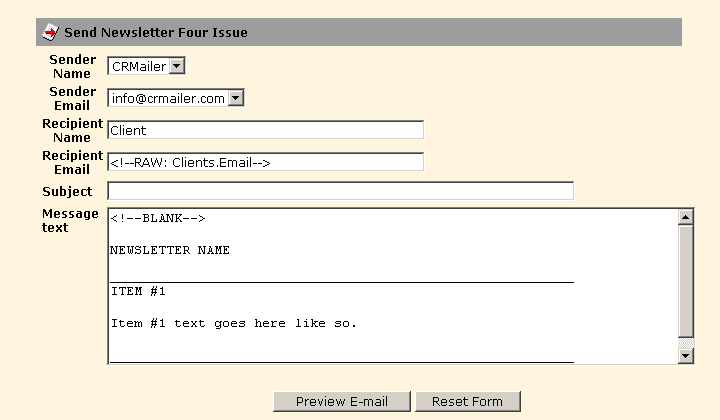Focus the Recipient Name field containing Client
The height and width of the screenshot is (420, 720).
pyautogui.click(x=265, y=130)
